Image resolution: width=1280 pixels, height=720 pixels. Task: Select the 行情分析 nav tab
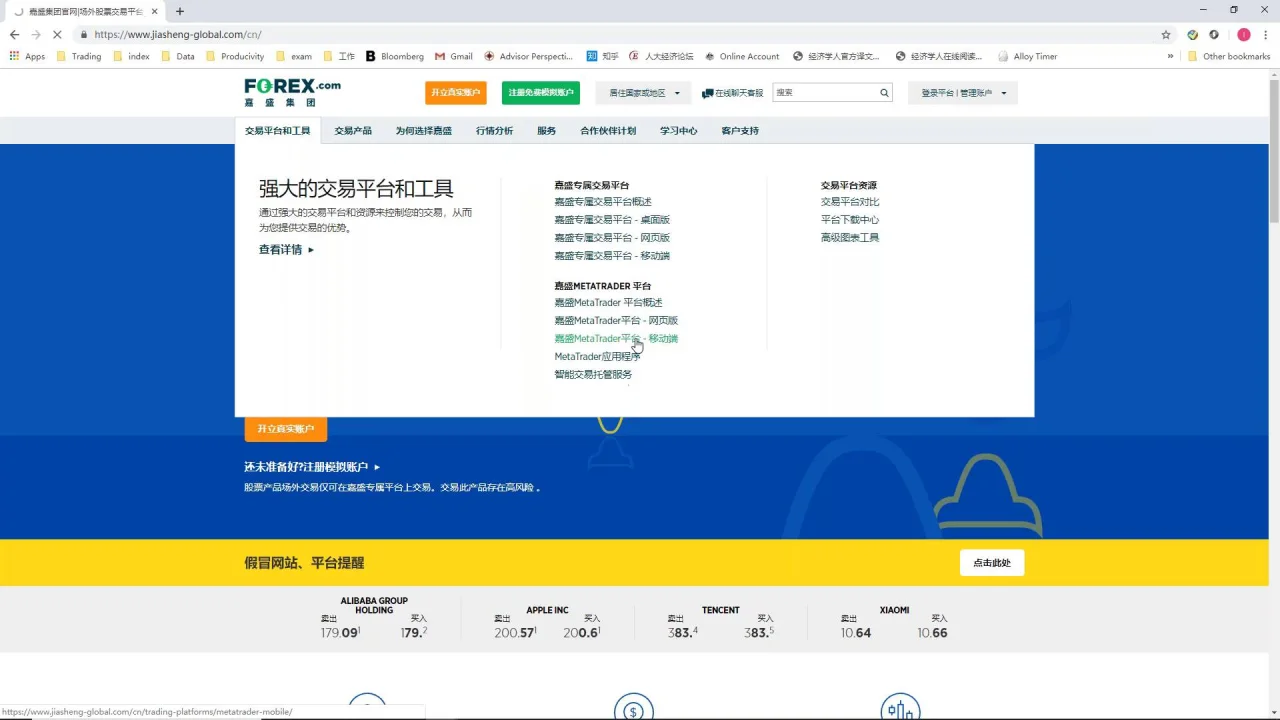coord(494,131)
